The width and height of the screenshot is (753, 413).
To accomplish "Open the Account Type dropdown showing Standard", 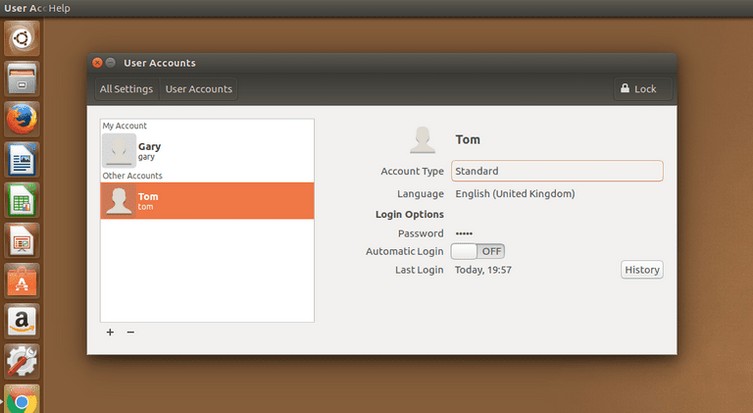I will tap(557, 171).
